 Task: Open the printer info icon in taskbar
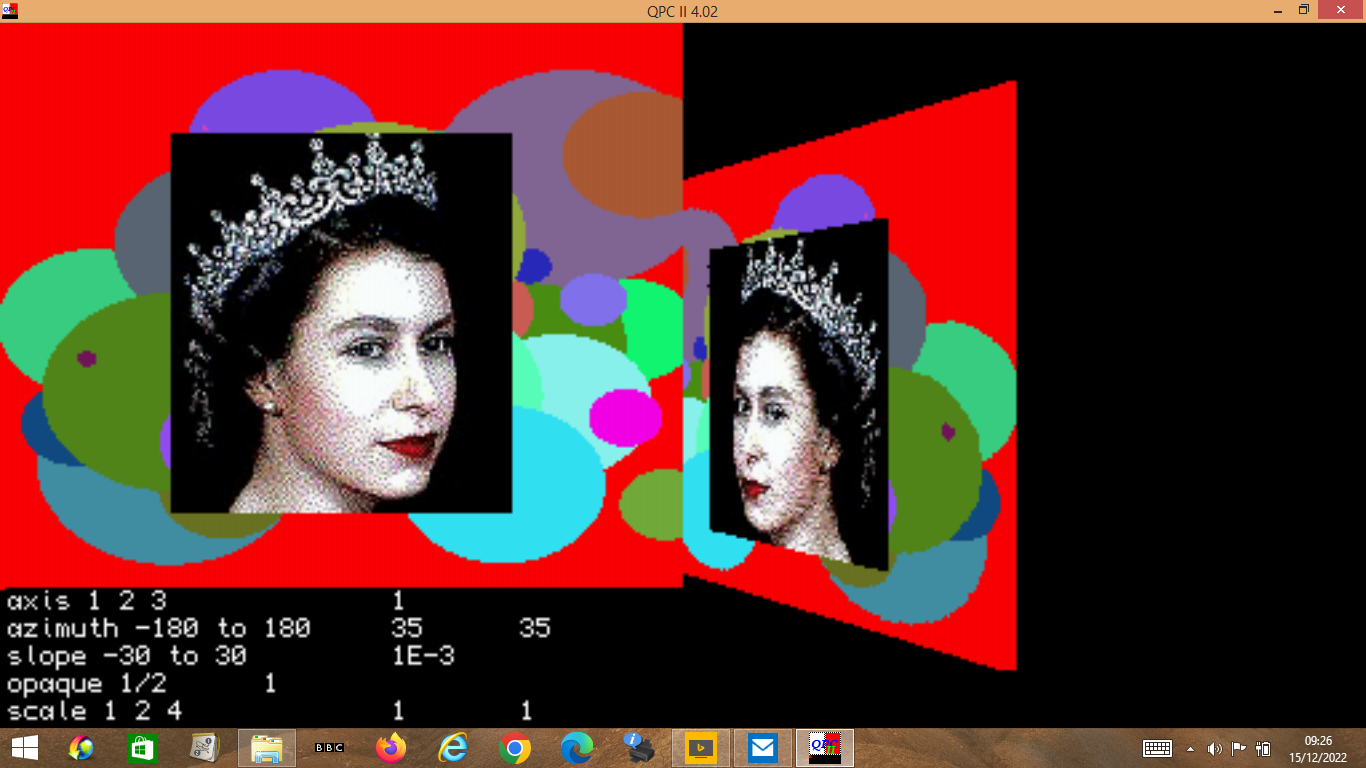[x=639, y=747]
